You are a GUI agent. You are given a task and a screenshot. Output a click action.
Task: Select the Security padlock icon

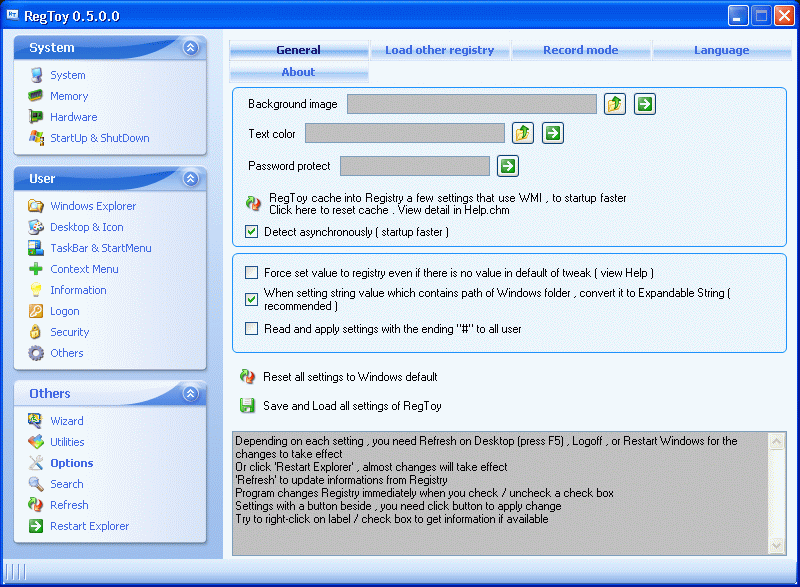[36, 332]
